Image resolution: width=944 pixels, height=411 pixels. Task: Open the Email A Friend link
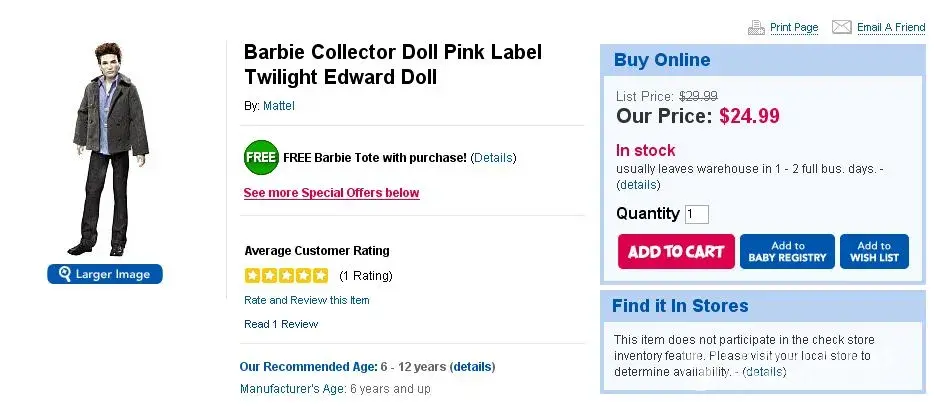coord(891,28)
